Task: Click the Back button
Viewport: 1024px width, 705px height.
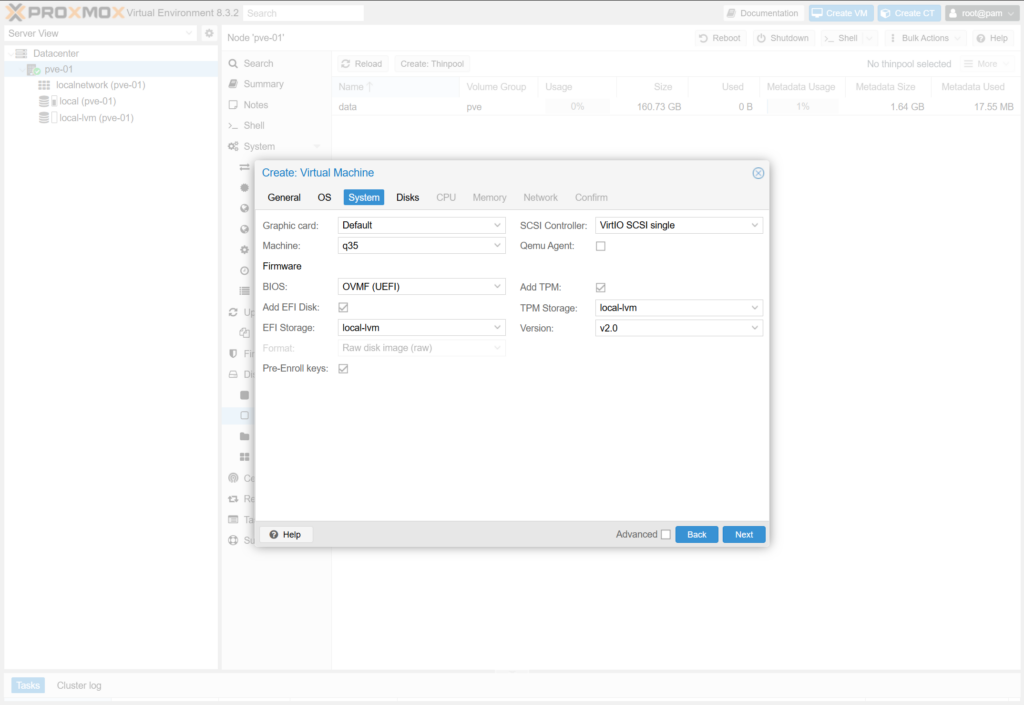Action: pyautogui.click(x=697, y=535)
